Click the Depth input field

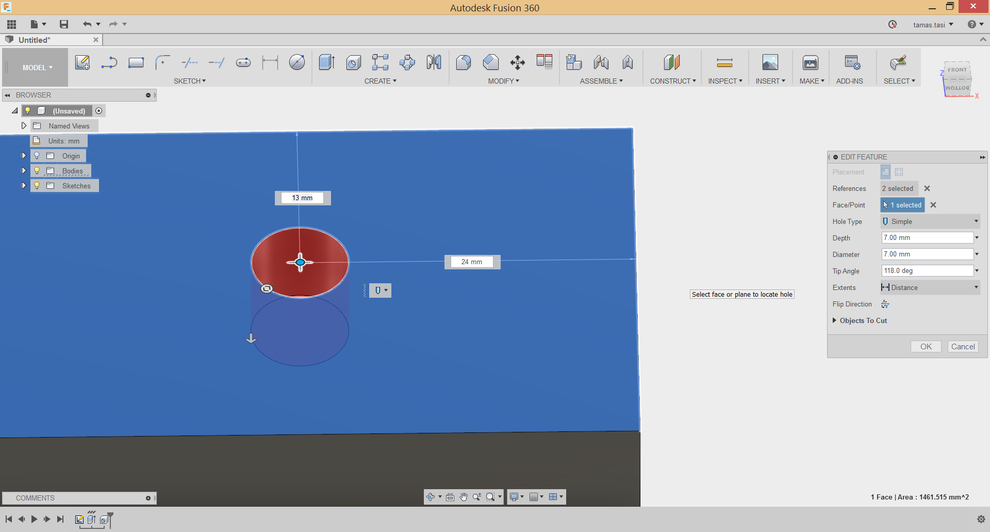tap(927, 238)
